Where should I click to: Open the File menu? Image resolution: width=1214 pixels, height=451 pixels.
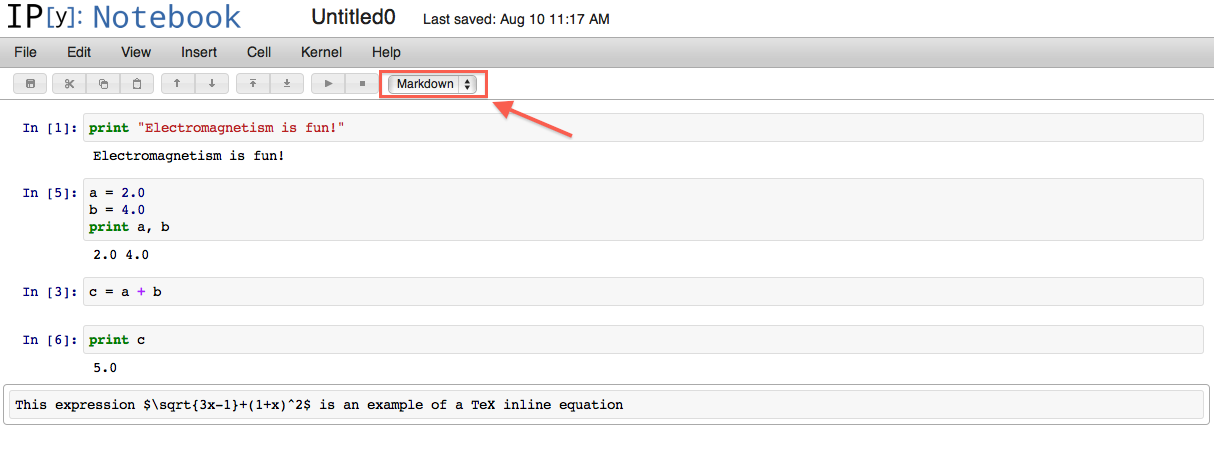click(x=26, y=52)
